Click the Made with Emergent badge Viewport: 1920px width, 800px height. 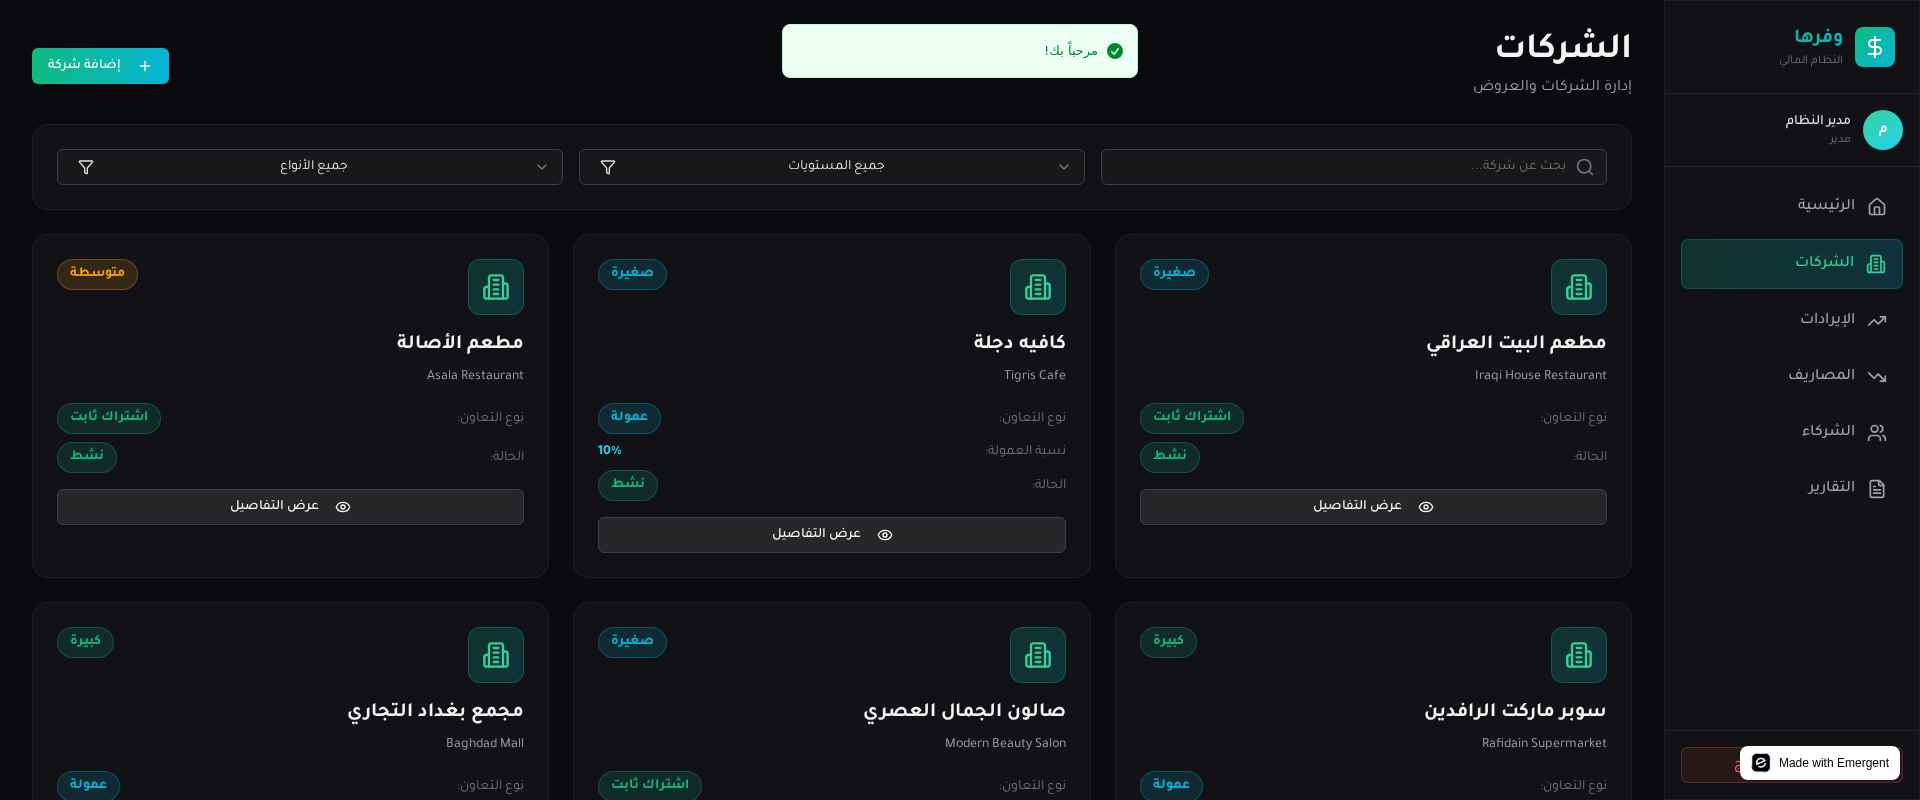[1820, 763]
